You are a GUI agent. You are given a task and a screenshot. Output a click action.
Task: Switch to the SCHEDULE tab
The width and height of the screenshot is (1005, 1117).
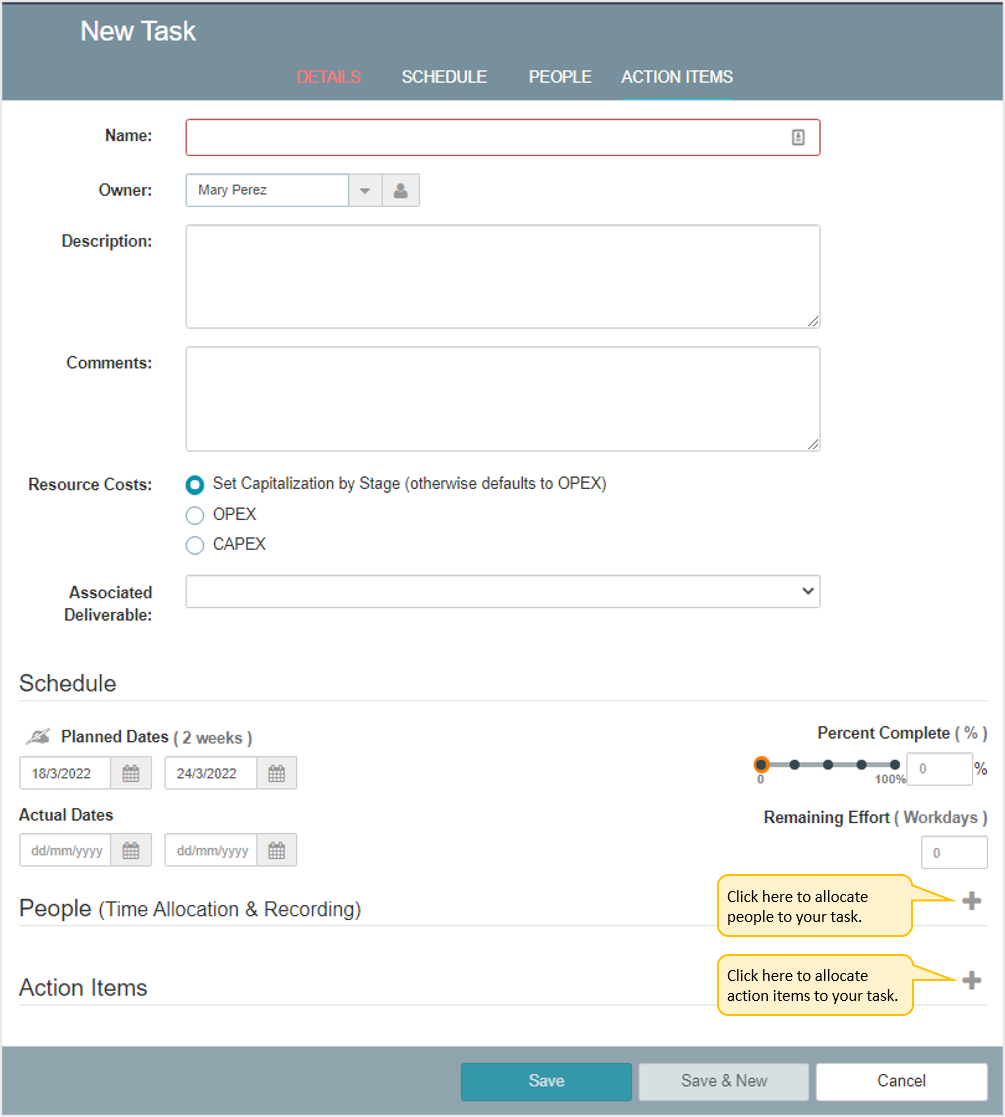pos(444,77)
